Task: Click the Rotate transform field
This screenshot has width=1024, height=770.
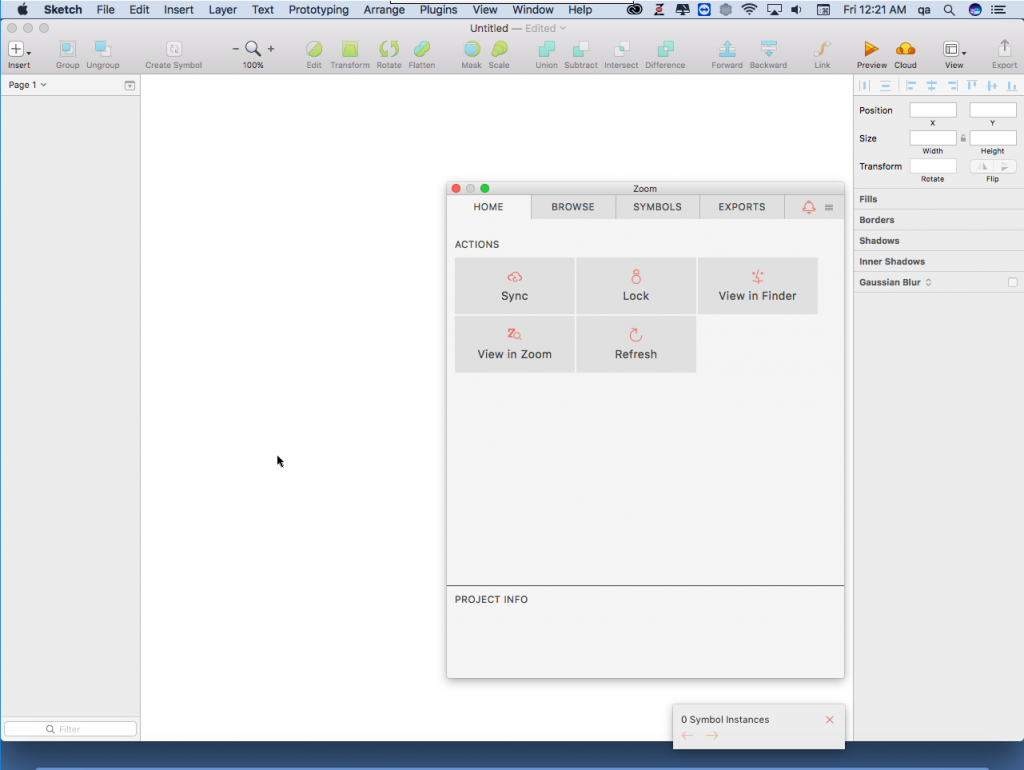Action: coord(933,167)
